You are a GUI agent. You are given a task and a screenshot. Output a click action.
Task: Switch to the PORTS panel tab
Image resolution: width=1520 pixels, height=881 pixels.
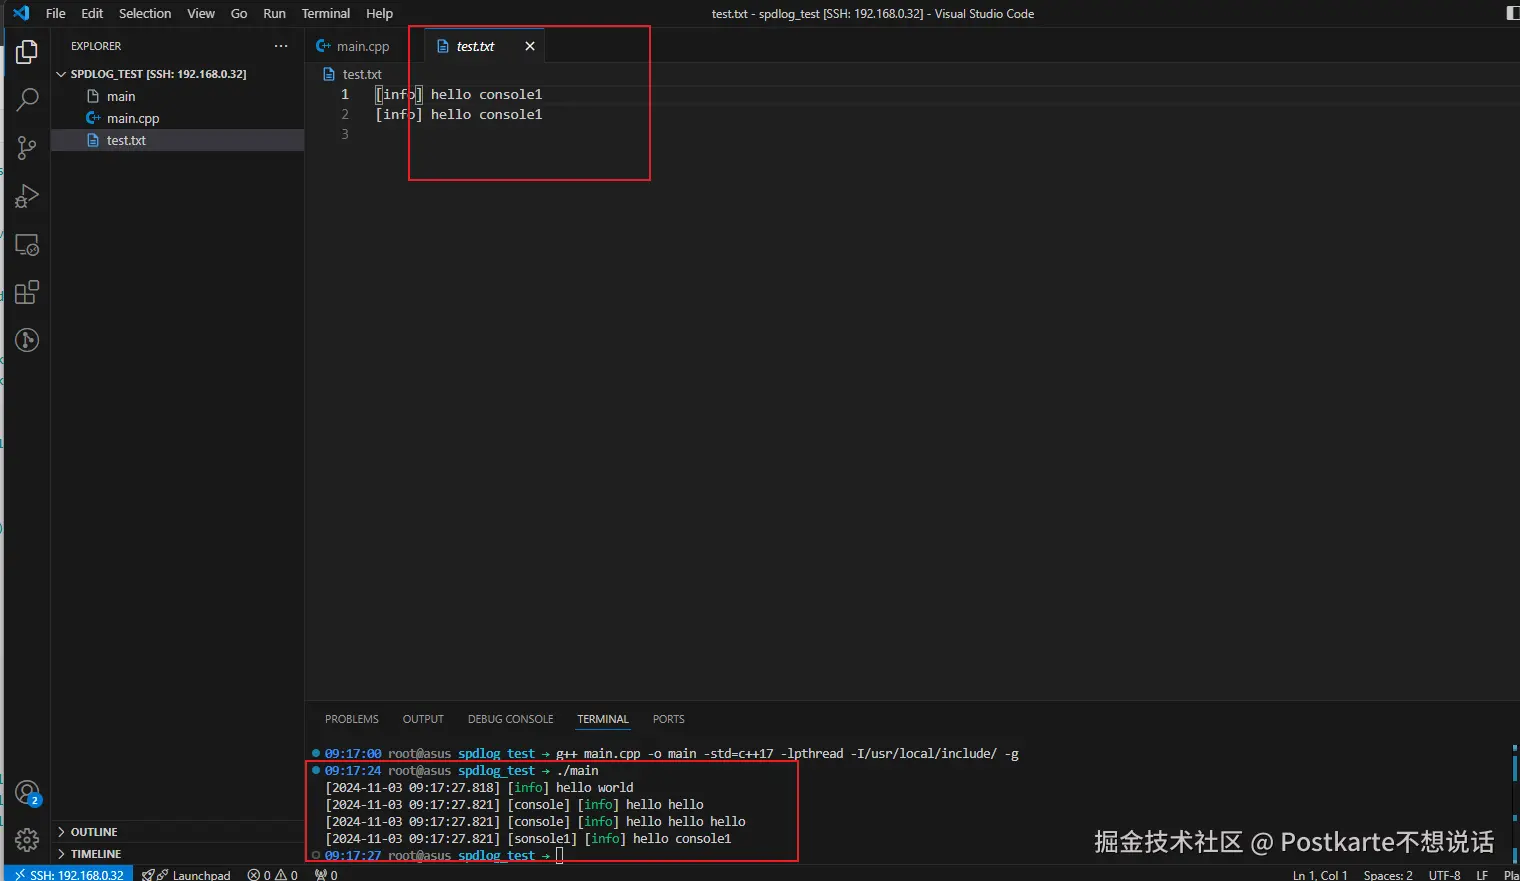(x=669, y=719)
